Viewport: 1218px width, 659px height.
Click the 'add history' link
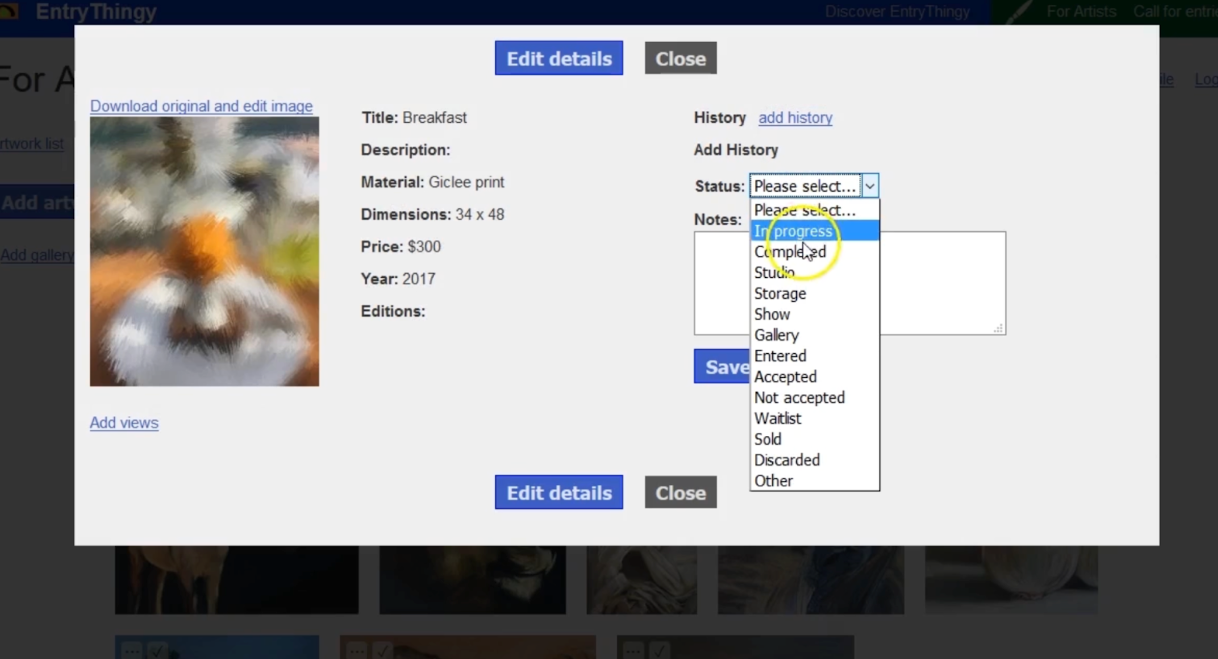point(795,118)
